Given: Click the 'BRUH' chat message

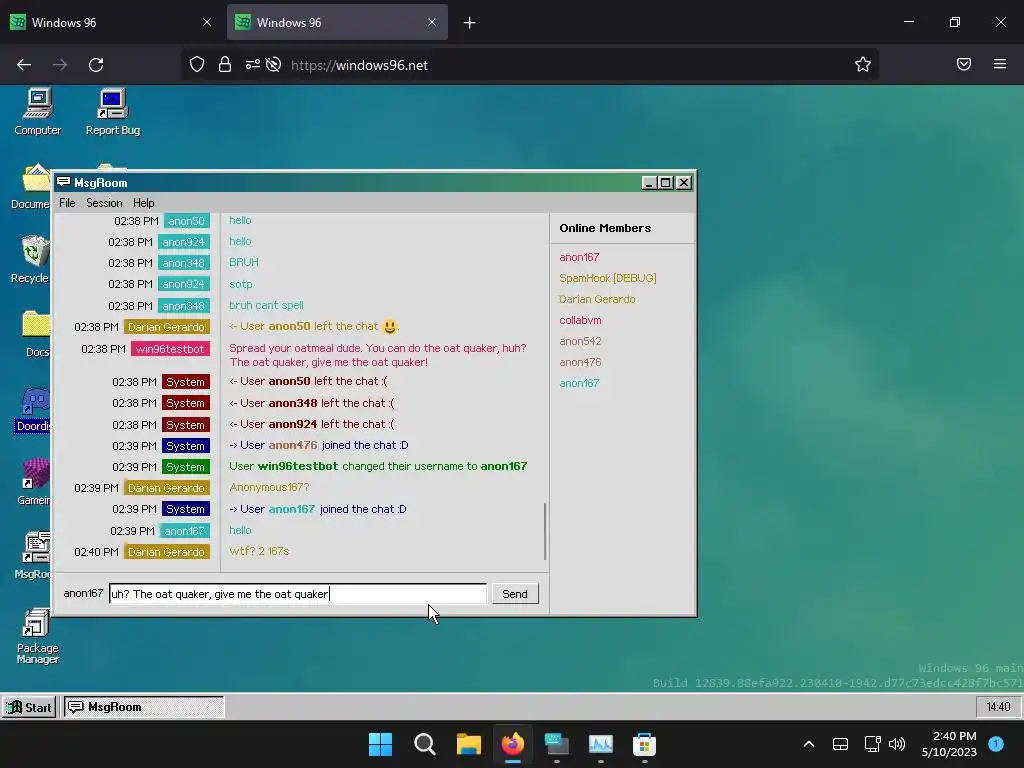Looking at the screenshot, I should (x=244, y=262).
